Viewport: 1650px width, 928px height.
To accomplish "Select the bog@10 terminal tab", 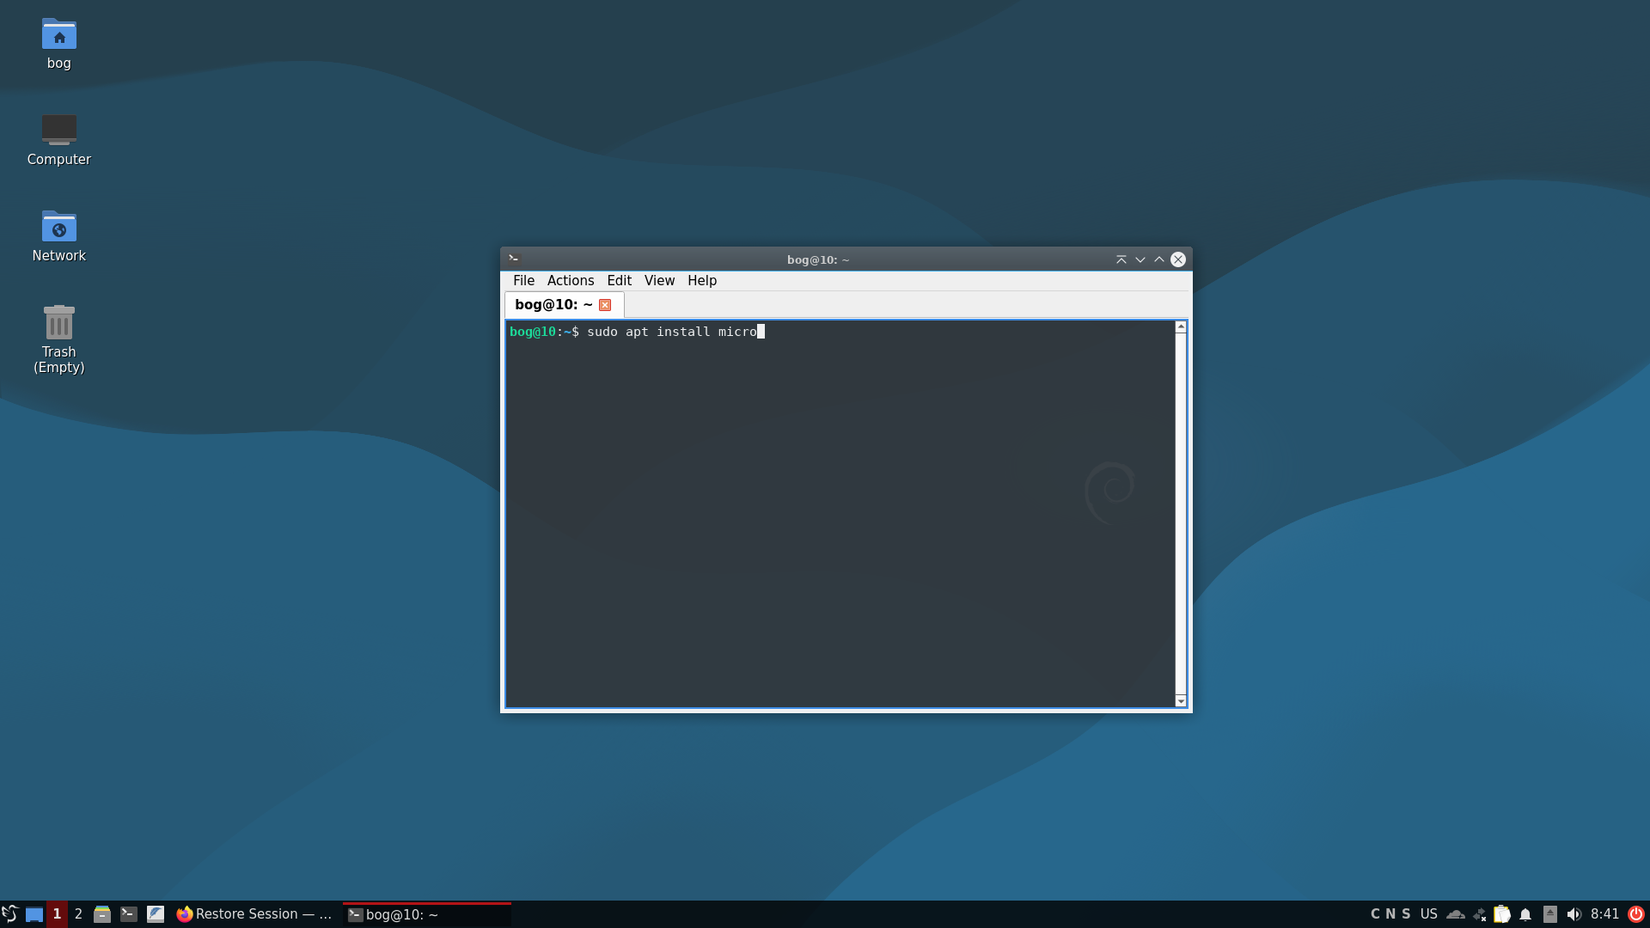I will point(552,304).
